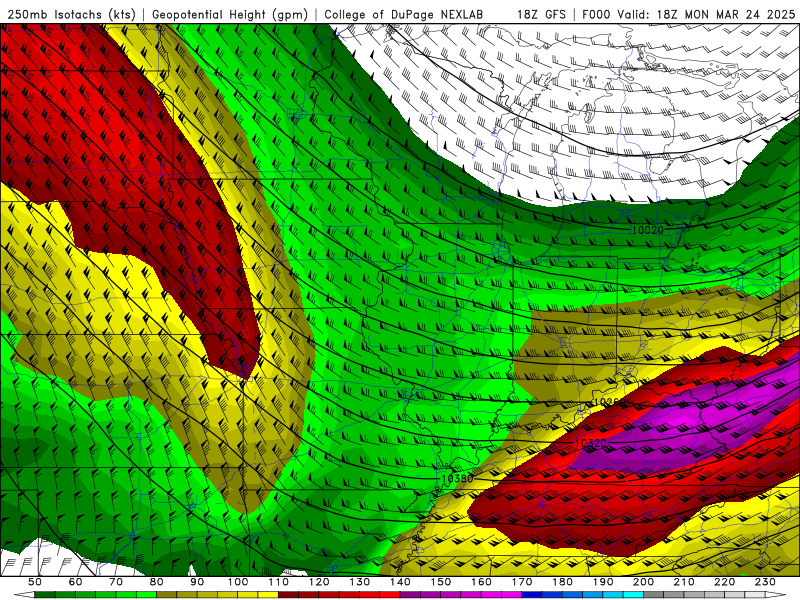Click the 110 value on the color scale
Image resolution: width=800 pixels, height=600 pixels.
(x=279, y=582)
